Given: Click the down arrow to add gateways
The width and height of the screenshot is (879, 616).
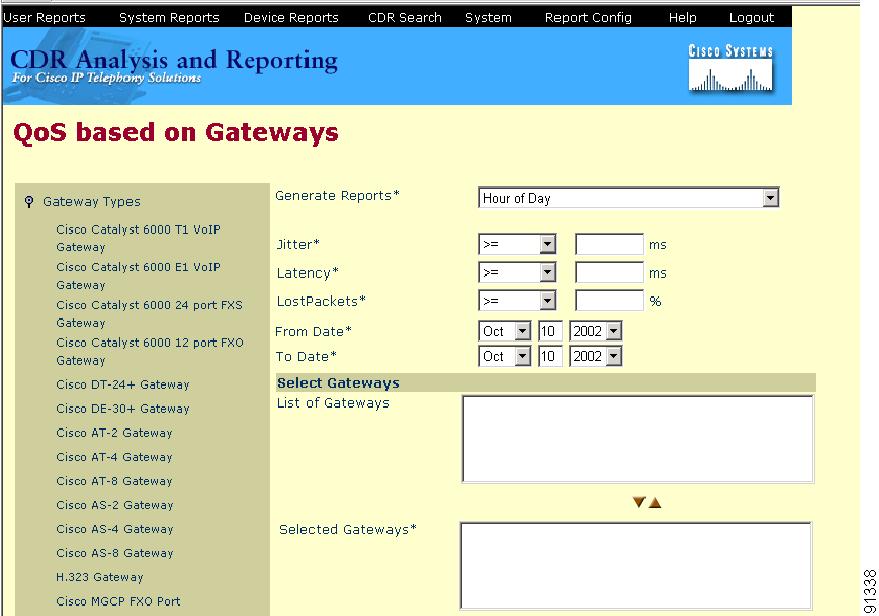Looking at the screenshot, I should pos(639,502).
